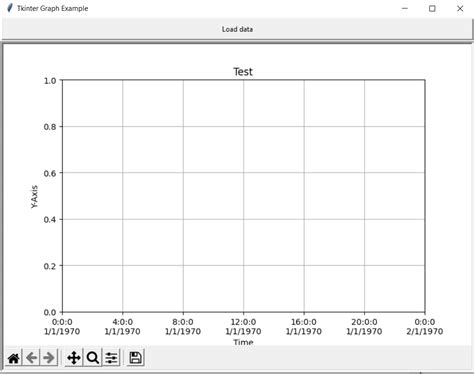Save the figure with floppy icon
The height and width of the screenshot is (374, 474).
click(x=135, y=358)
